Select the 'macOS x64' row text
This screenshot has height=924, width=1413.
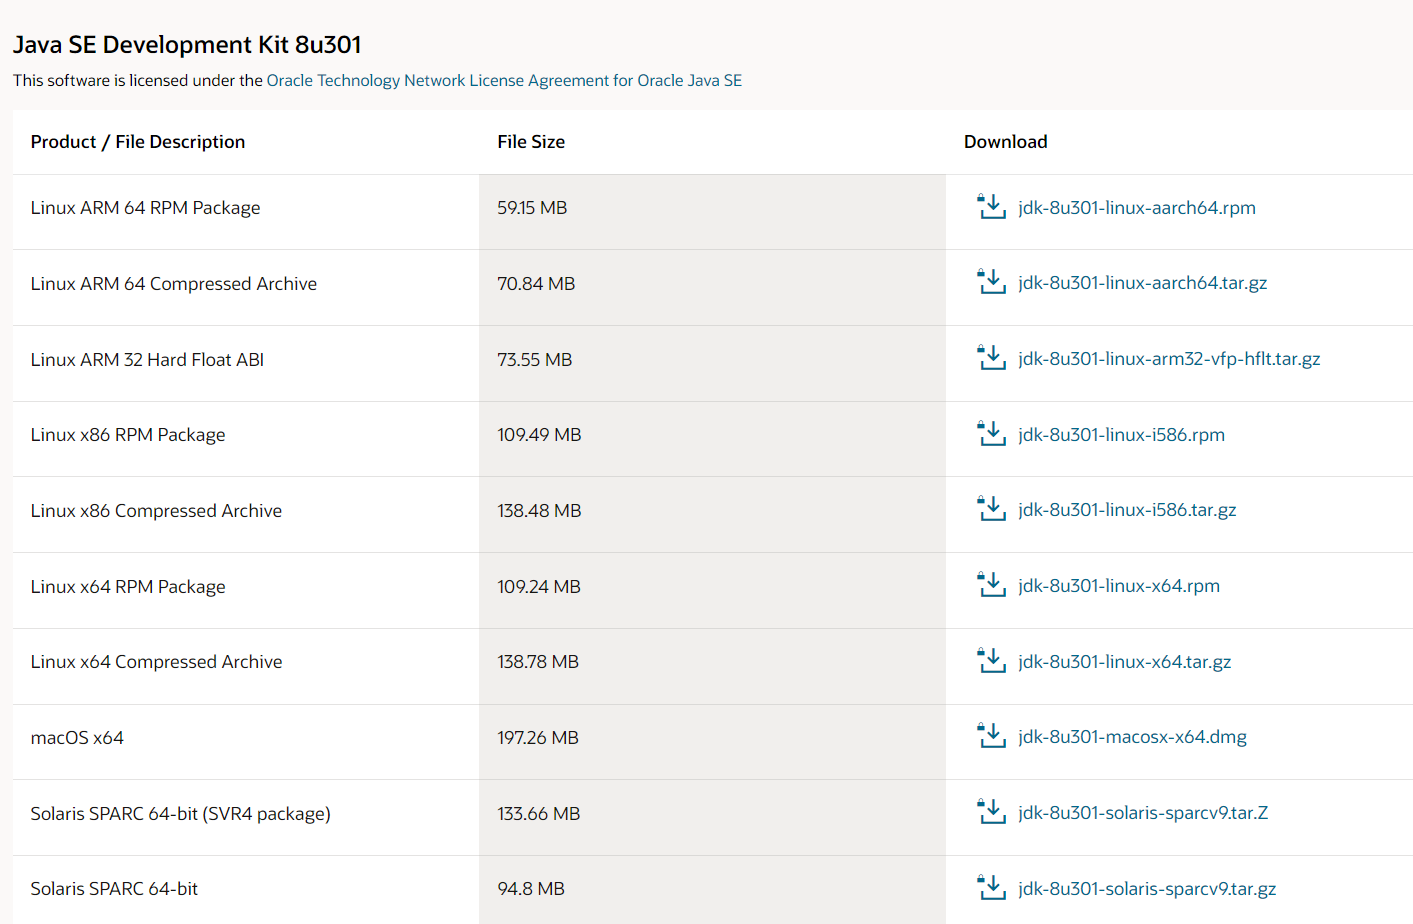pyautogui.click(x=77, y=738)
